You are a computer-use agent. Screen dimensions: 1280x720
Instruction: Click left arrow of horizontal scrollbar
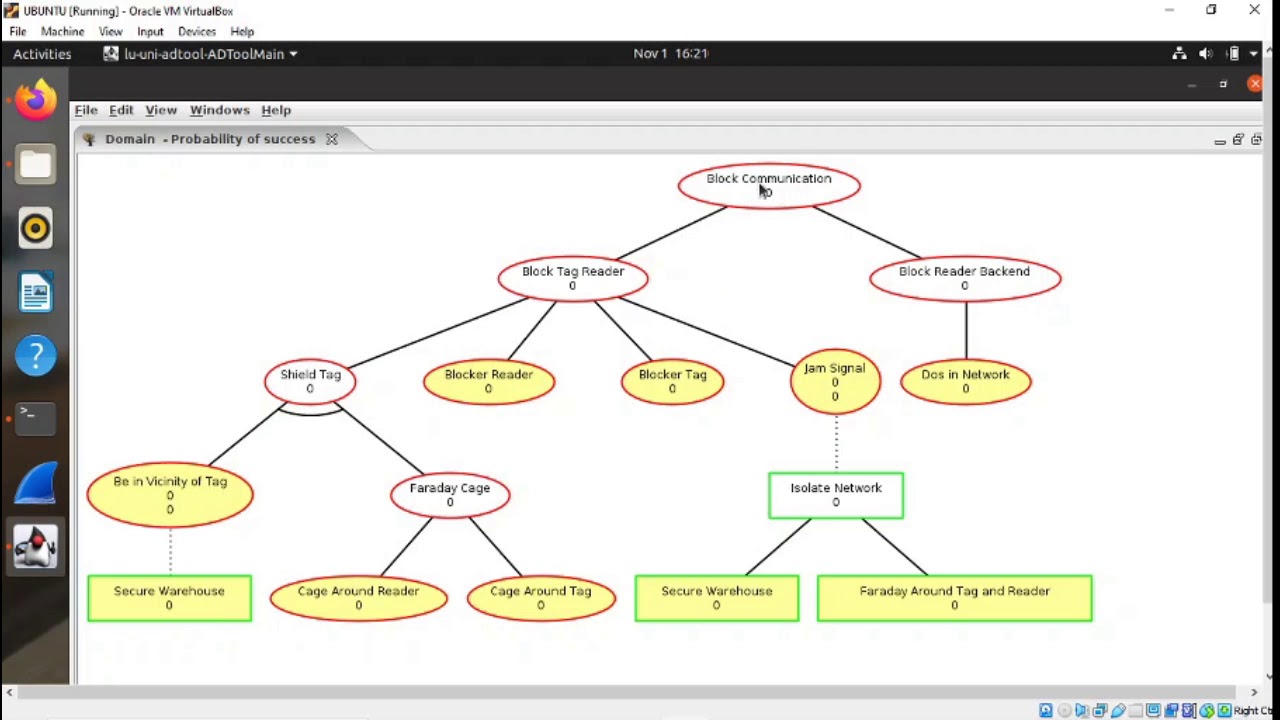pos(9,691)
